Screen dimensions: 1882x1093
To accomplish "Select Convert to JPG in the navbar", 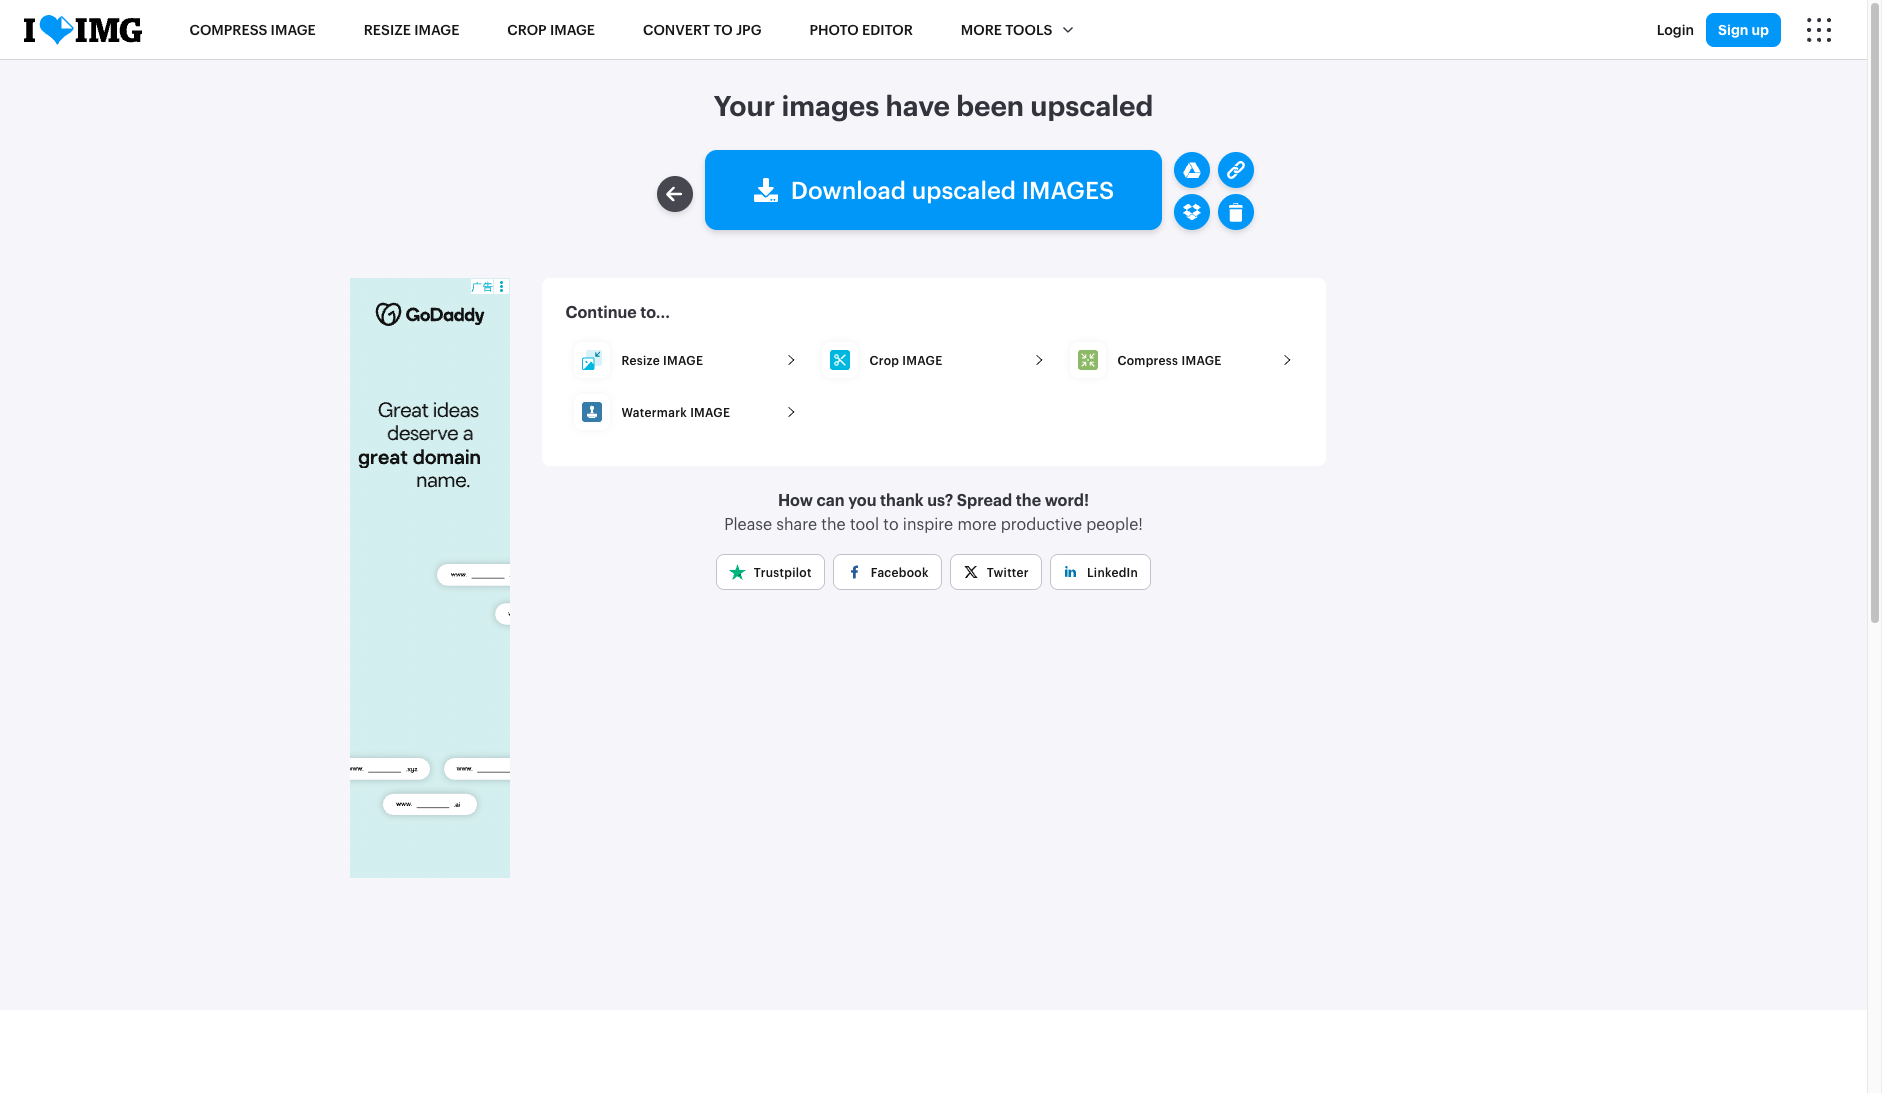I will point(702,30).
